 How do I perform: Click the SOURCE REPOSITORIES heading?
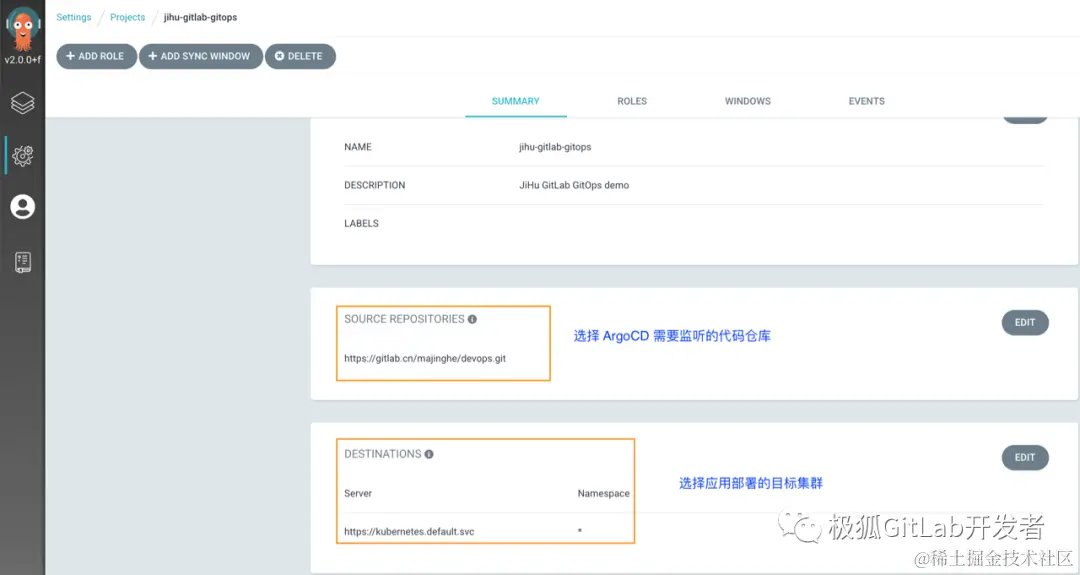pyautogui.click(x=404, y=319)
